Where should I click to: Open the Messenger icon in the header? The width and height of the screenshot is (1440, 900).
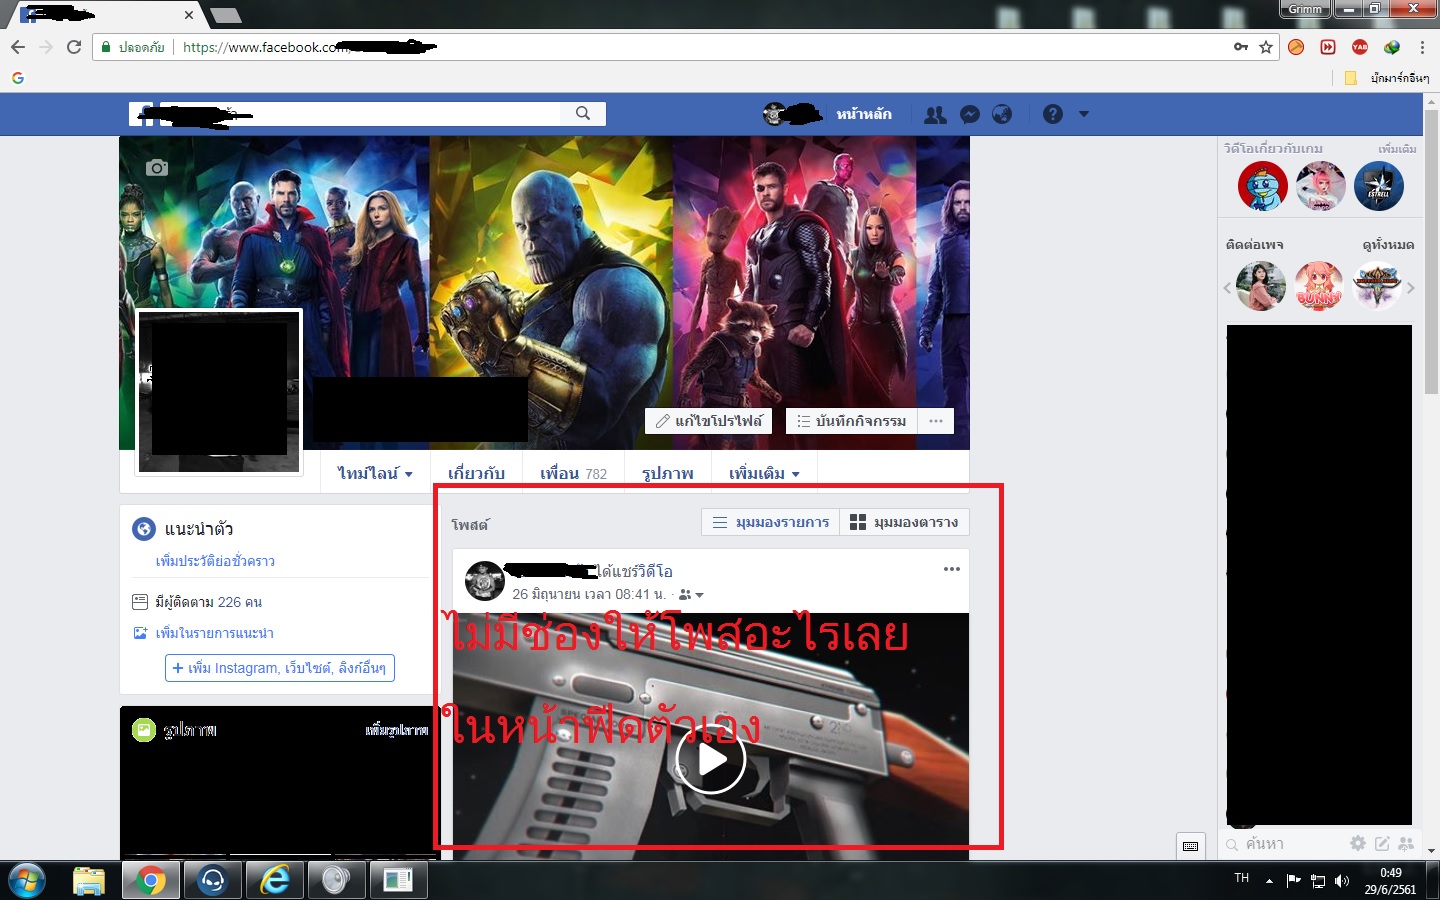969,115
